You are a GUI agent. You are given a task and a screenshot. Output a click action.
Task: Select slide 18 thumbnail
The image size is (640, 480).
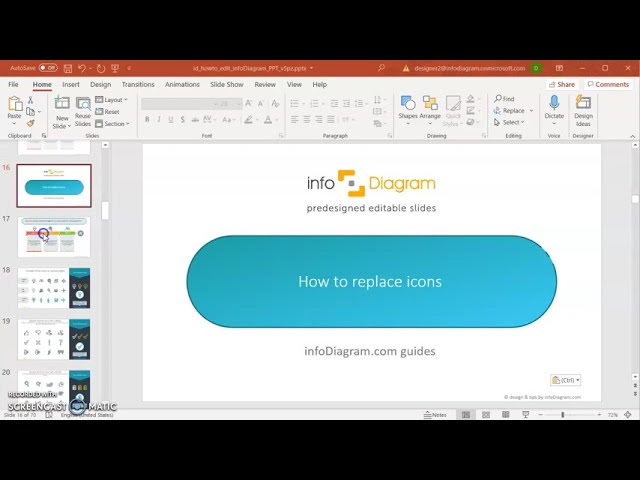[54, 288]
